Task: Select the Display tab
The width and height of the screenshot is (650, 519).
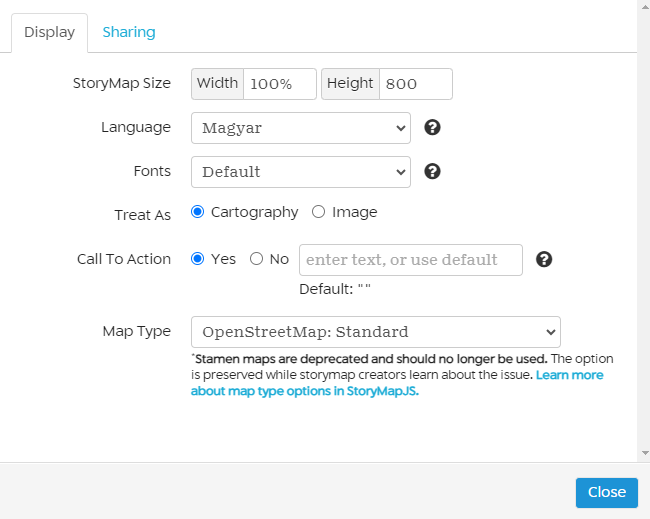Action: click(x=50, y=32)
